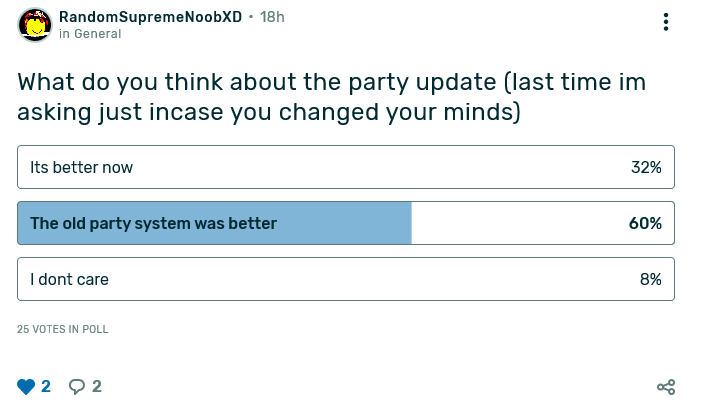
Task: Click the "25 votes in poll" label
Action: tap(63, 328)
